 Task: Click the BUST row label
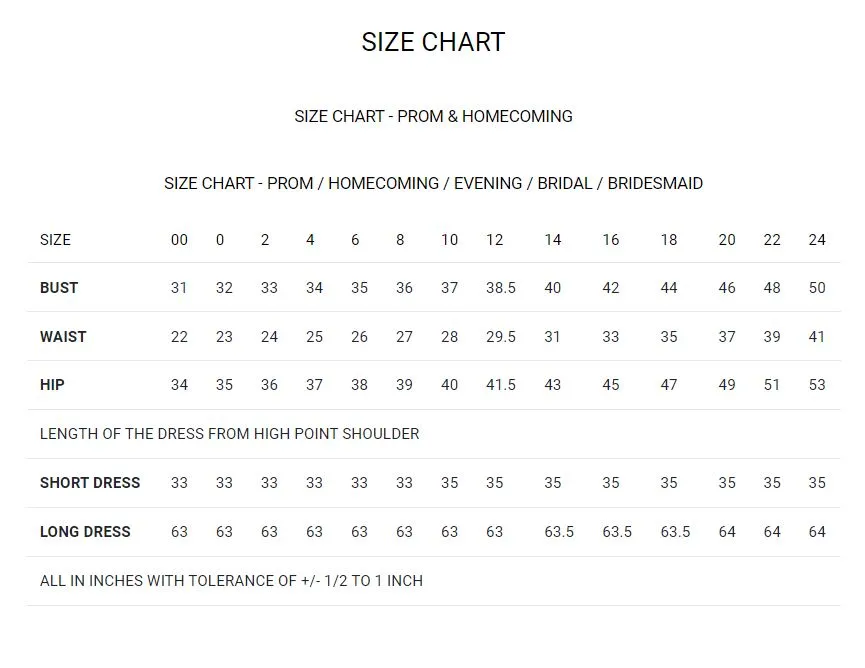click(x=59, y=288)
